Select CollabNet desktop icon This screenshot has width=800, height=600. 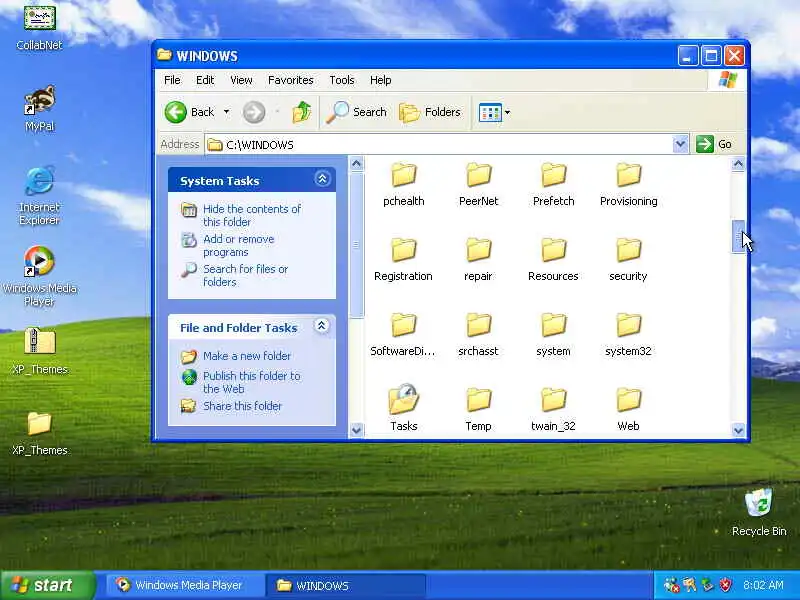tap(39, 28)
